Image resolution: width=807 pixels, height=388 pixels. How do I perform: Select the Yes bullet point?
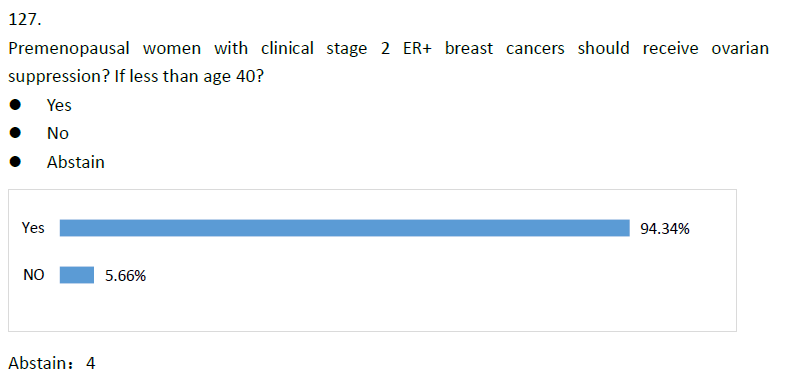click(15, 105)
